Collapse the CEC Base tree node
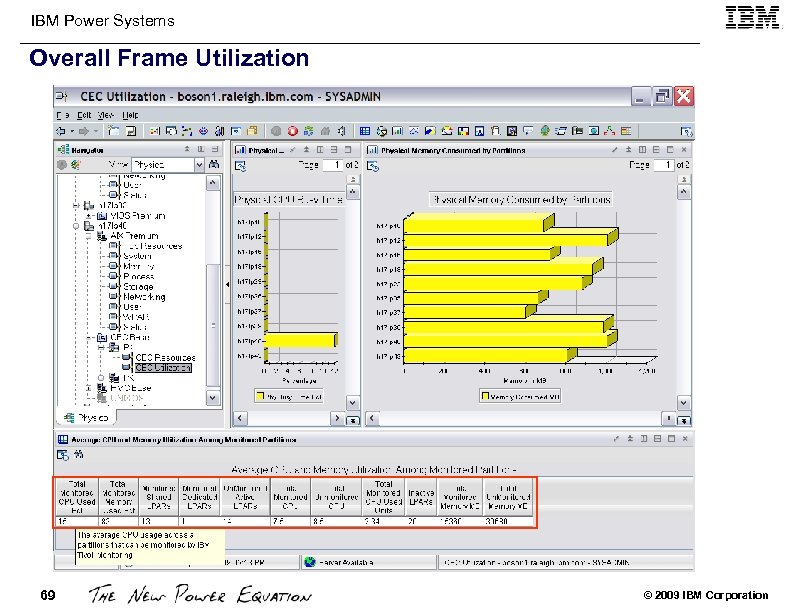 coord(89,338)
